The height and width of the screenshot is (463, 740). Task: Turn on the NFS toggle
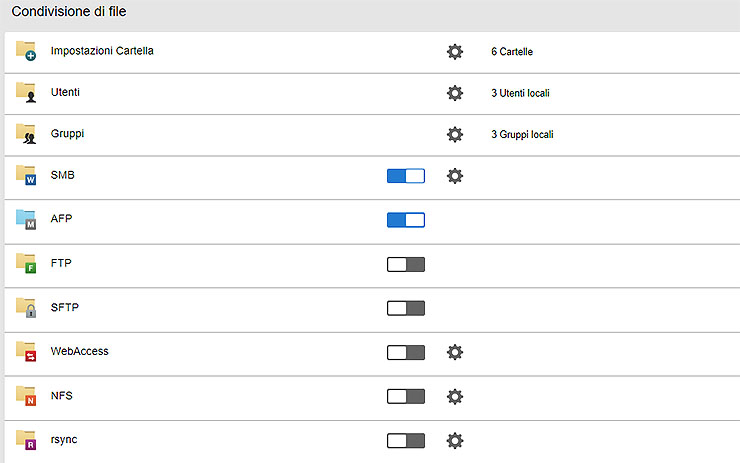point(406,396)
